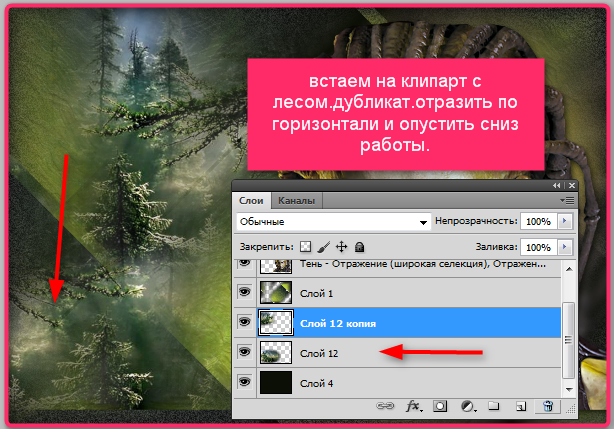The image size is (614, 429).
Task: Lock transparent pixels checkerboard icon
Action: click(305, 247)
